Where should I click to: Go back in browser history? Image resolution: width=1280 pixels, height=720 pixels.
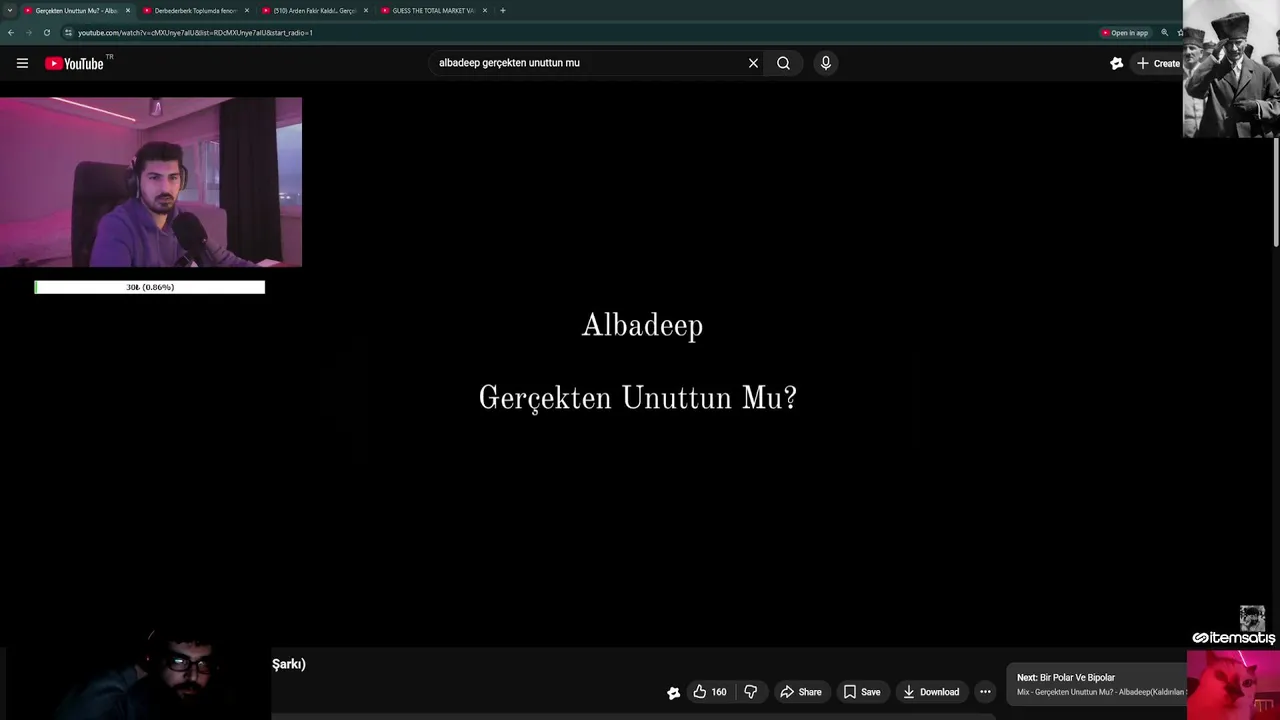[x=11, y=33]
